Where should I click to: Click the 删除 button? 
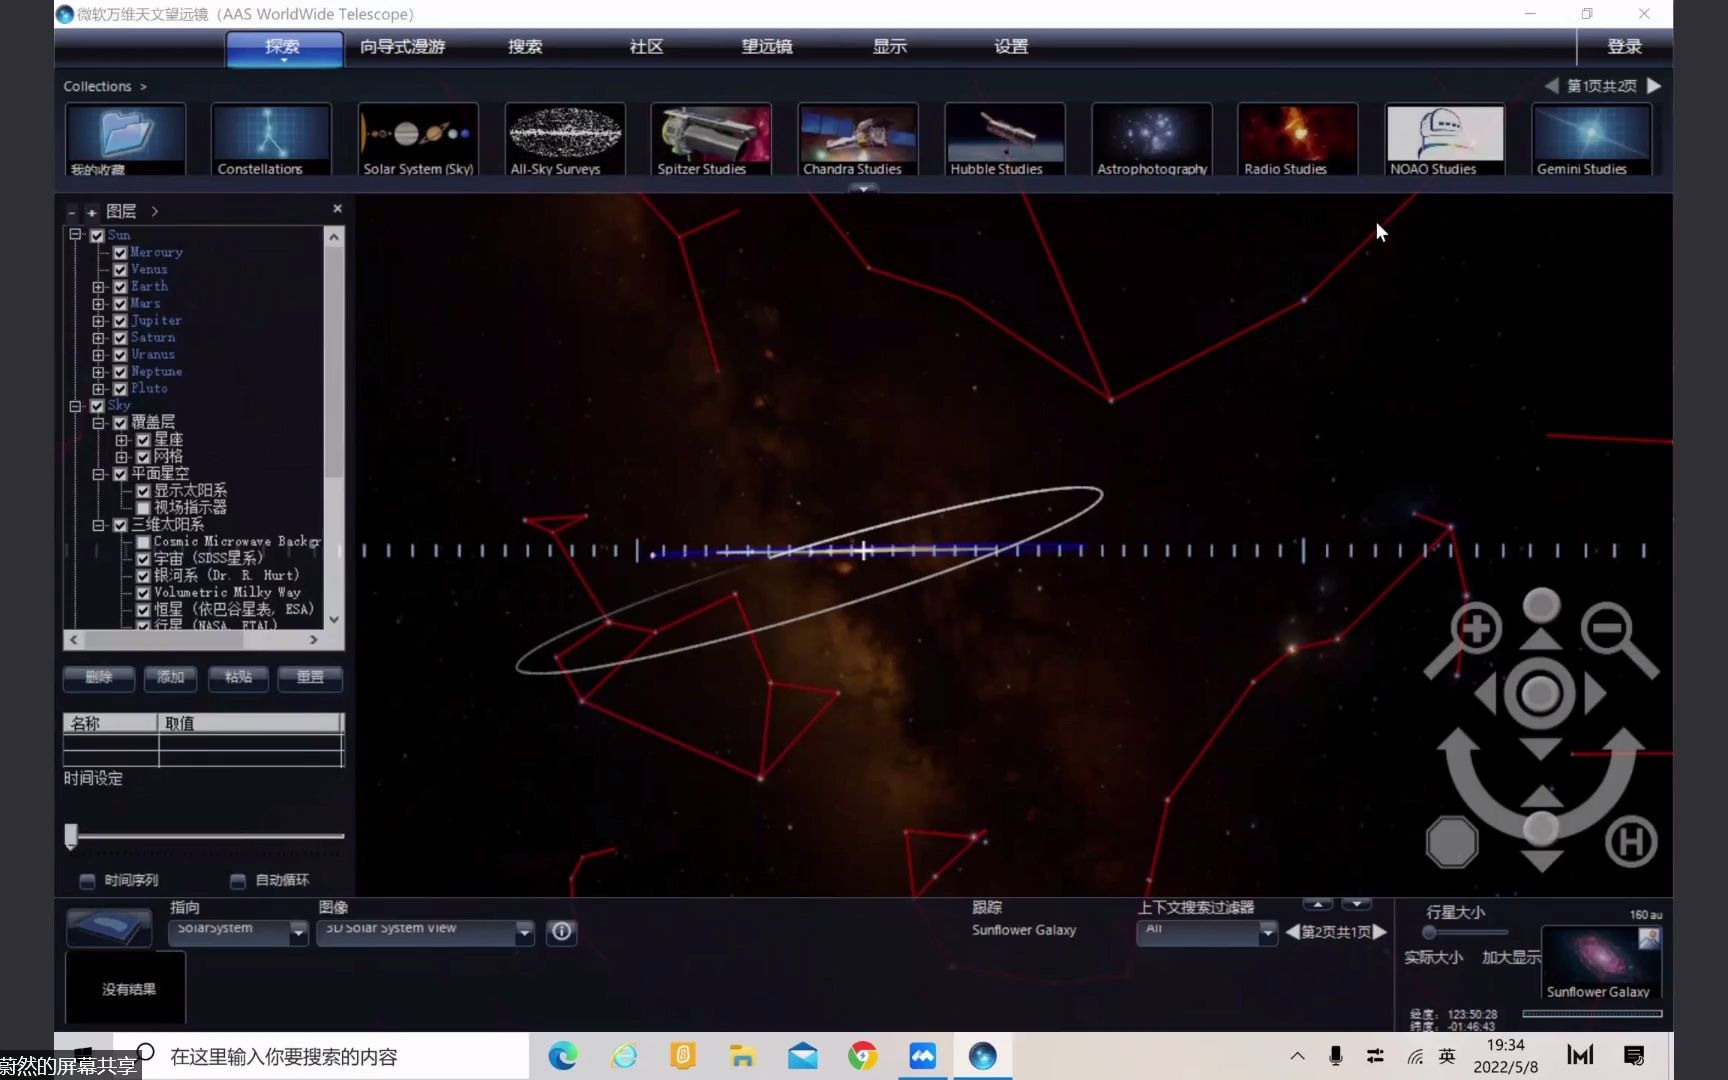click(99, 678)
